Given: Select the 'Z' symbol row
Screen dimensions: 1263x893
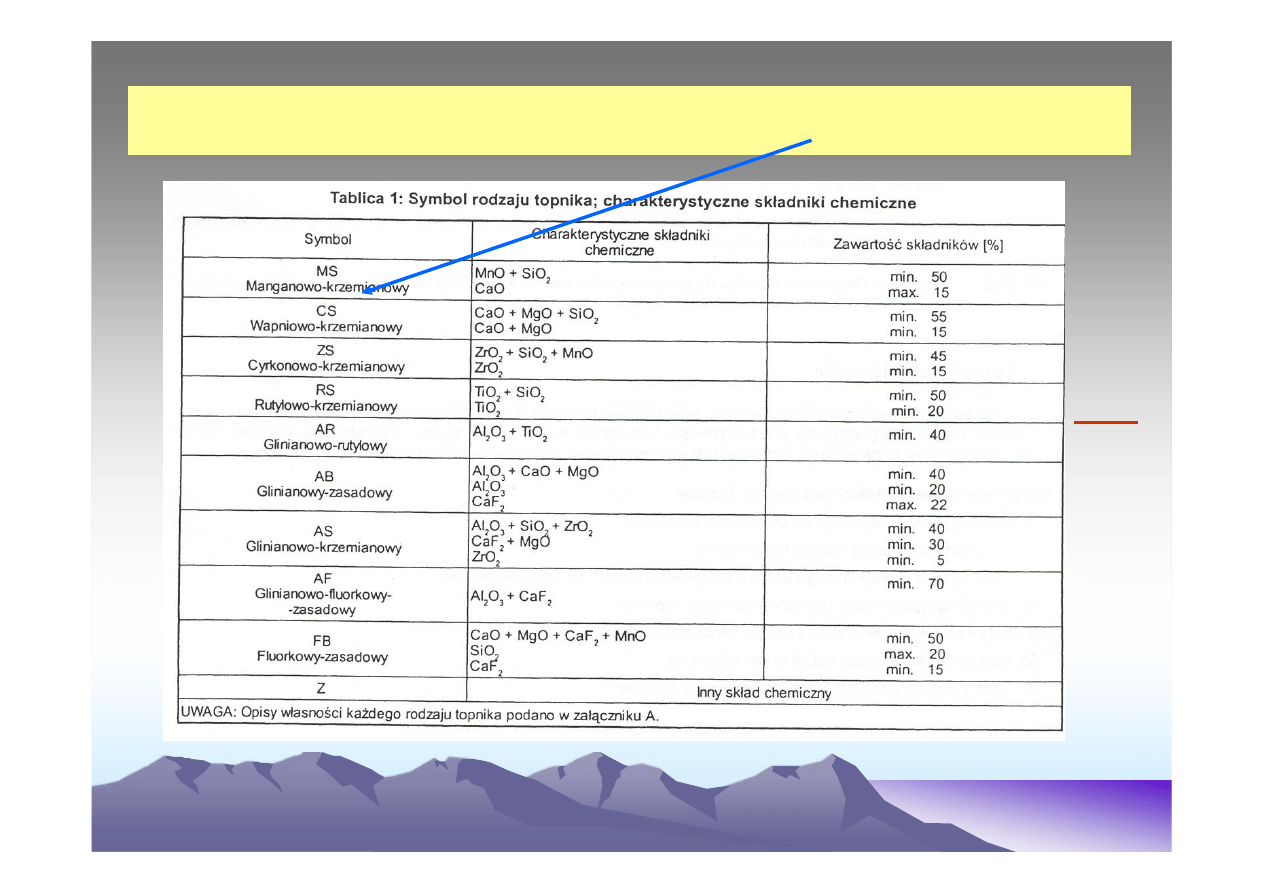Looking at the screenshot, I should coord(324,688).
